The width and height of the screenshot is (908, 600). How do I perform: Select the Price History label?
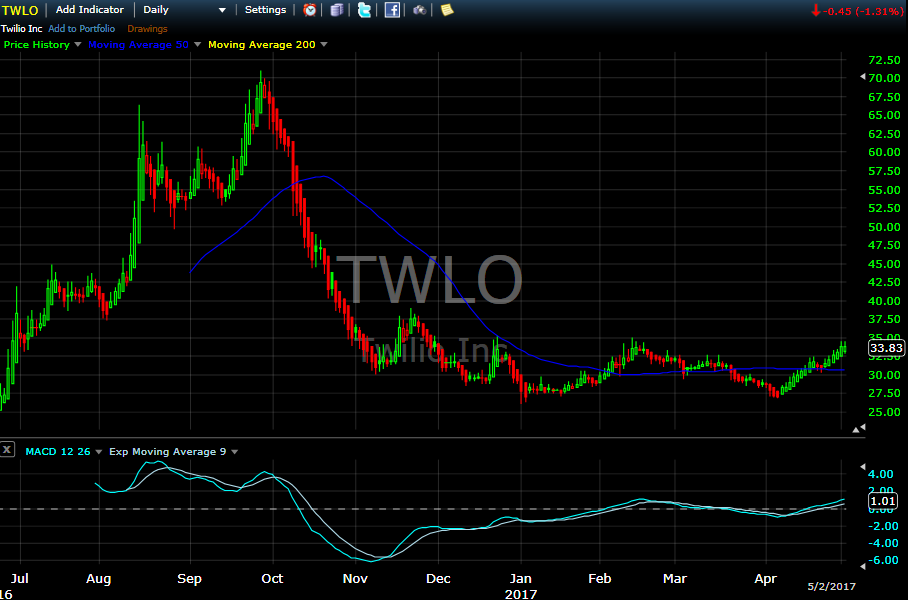(x=36, y=45)
